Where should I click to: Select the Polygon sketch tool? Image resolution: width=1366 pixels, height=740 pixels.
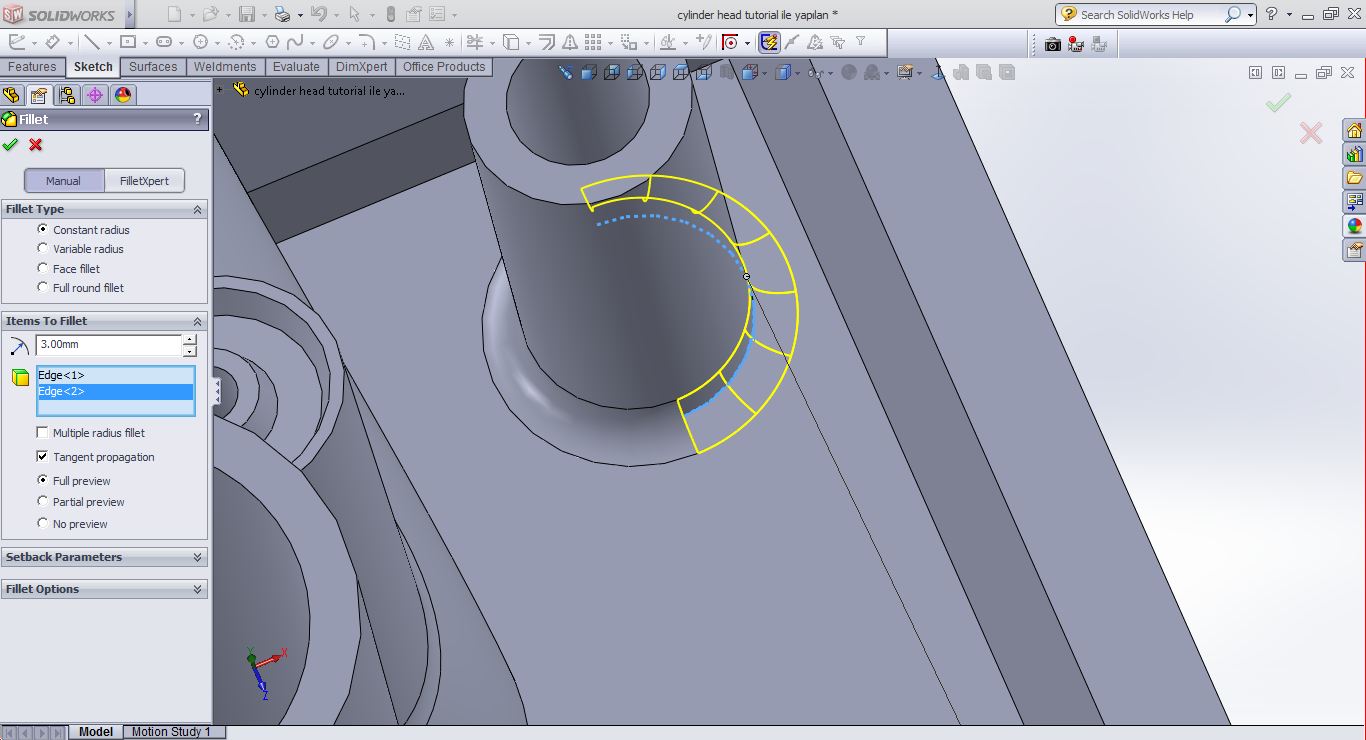point(273,42)
